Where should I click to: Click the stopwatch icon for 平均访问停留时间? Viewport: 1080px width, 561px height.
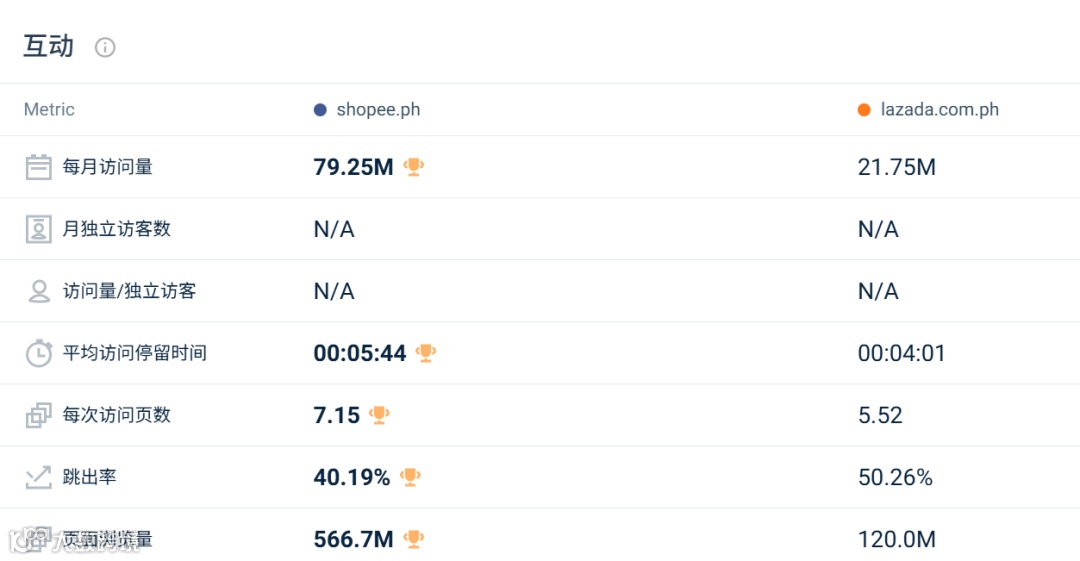click(38, 353)
